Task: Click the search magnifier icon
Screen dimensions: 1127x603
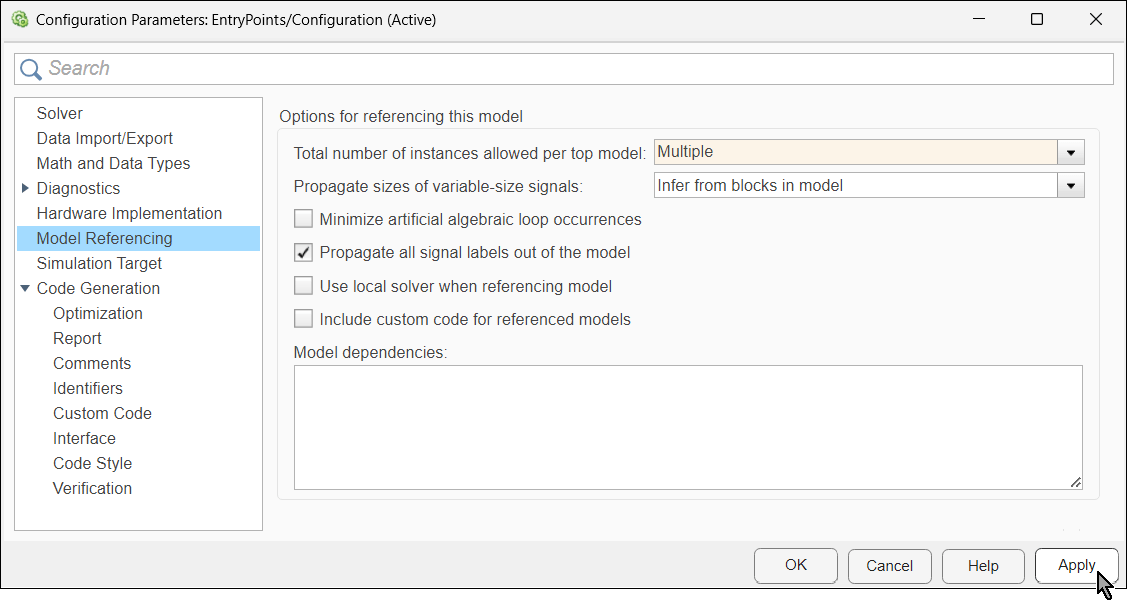Action: point(30,68)
